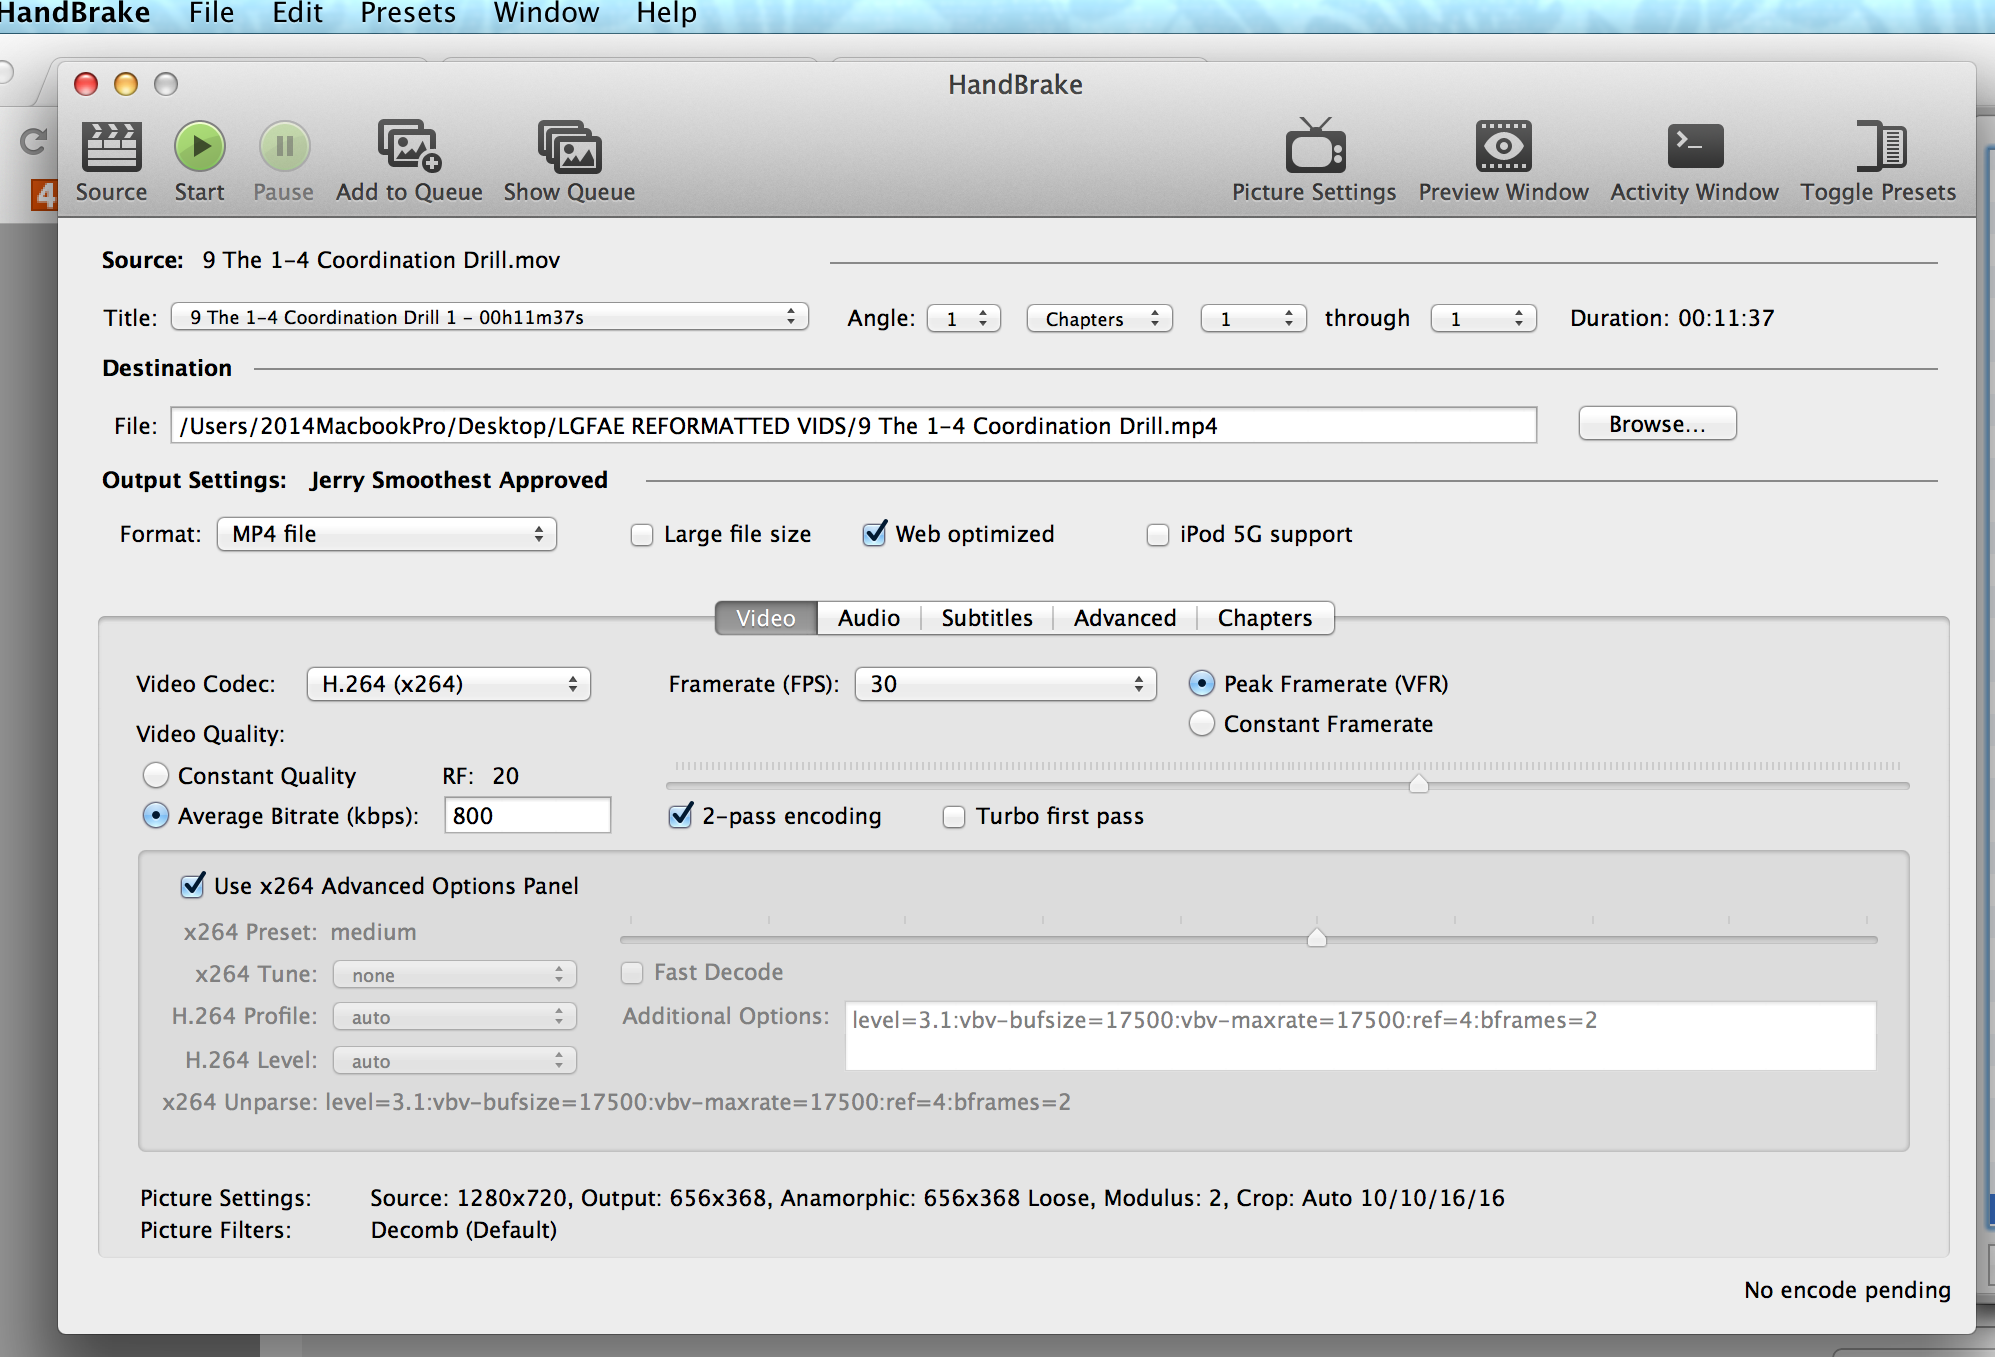Image resolution: width=1995 pixels, height=1357 pixels.
Task: Open the Chapters range-type dropdown
Action: pyautogui.click(x=1100, y=318)
